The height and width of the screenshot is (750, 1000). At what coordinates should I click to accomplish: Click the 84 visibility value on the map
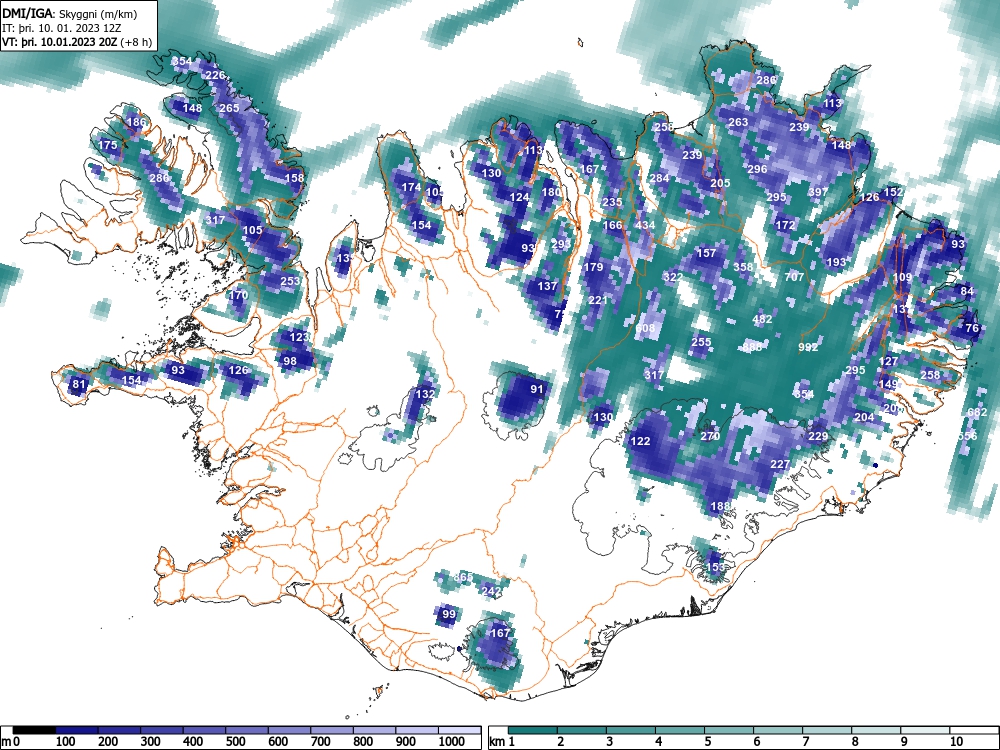(x=967, y=291)
